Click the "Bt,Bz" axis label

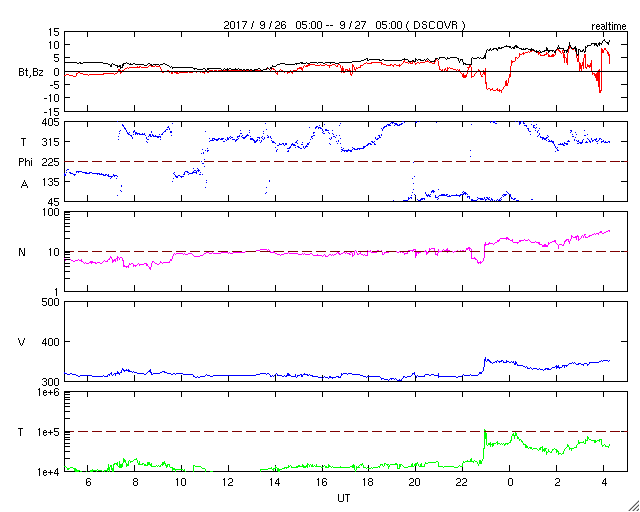31,72
